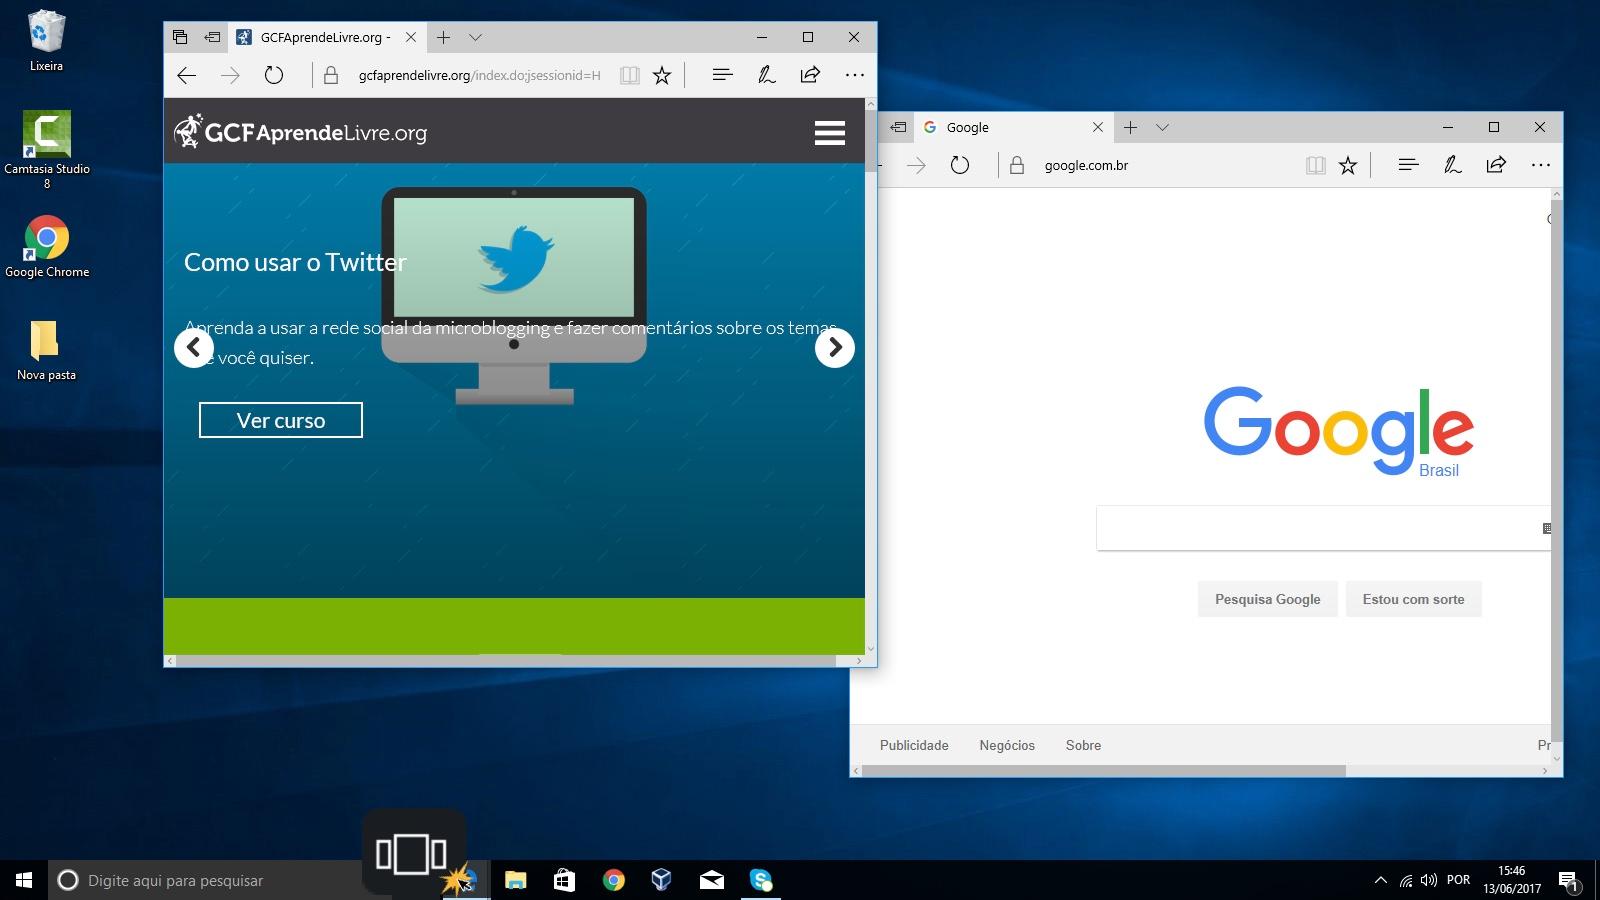Select Google Chrome desktop shortcut
The width and height of the screenshot is (1600, 900).
tap(46, 247)
